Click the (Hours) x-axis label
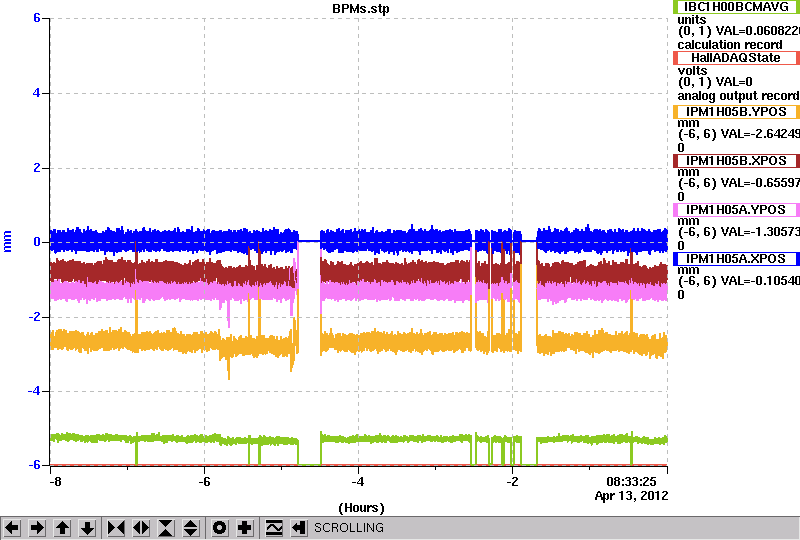Image resolution: width=800 pixels, height=540 pixels. (361, 508)
